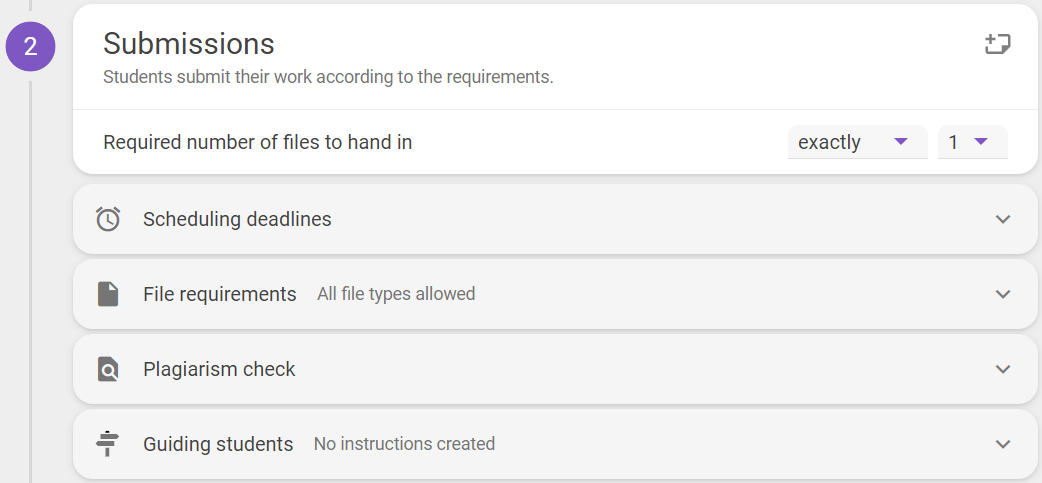Viewport: 1042px width, 483px height.
Task: Select the purple step 2 circle
Action: [31, 47]
